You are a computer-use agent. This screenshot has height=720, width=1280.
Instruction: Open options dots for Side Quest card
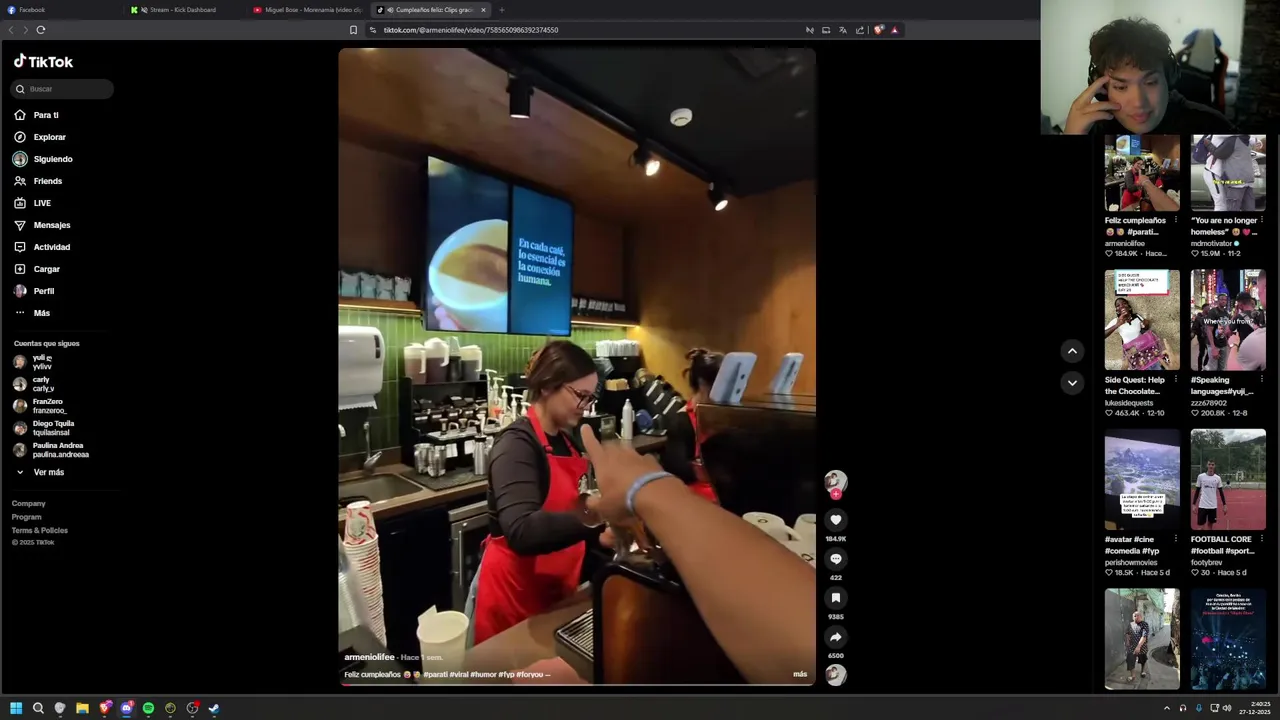click(1176, 380)
